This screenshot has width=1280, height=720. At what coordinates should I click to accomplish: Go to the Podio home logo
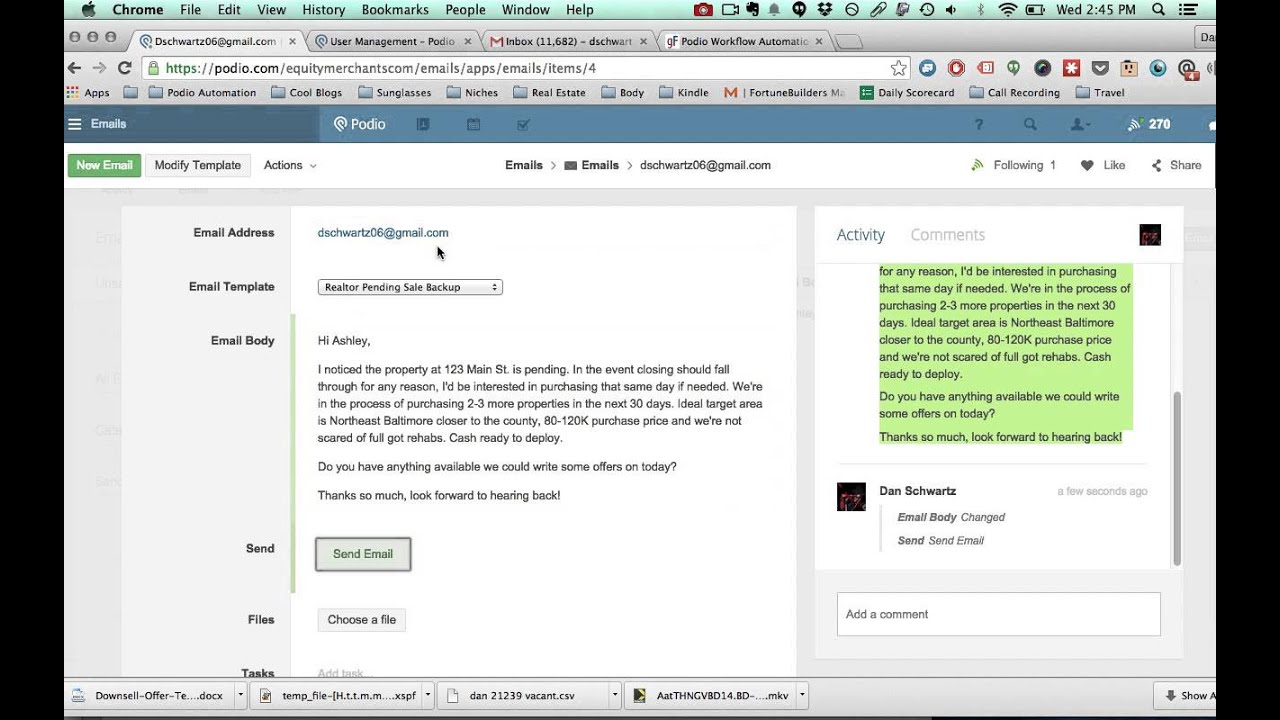click(359, 124)
